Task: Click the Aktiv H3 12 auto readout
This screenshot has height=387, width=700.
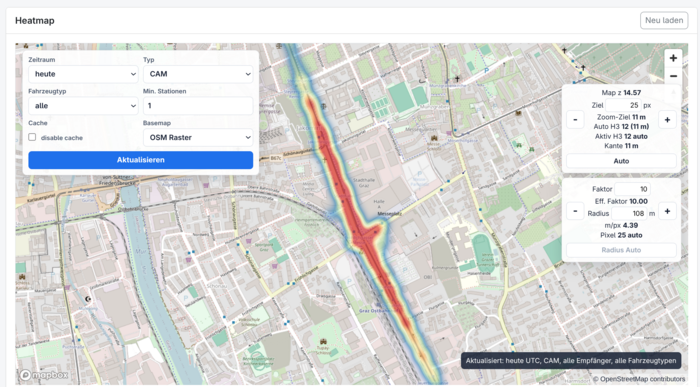Action: pyautogui.click(x=621, y=137)
